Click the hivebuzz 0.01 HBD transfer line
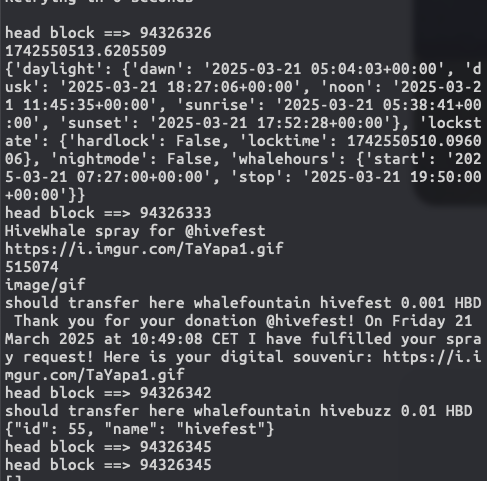 [239, 411]
